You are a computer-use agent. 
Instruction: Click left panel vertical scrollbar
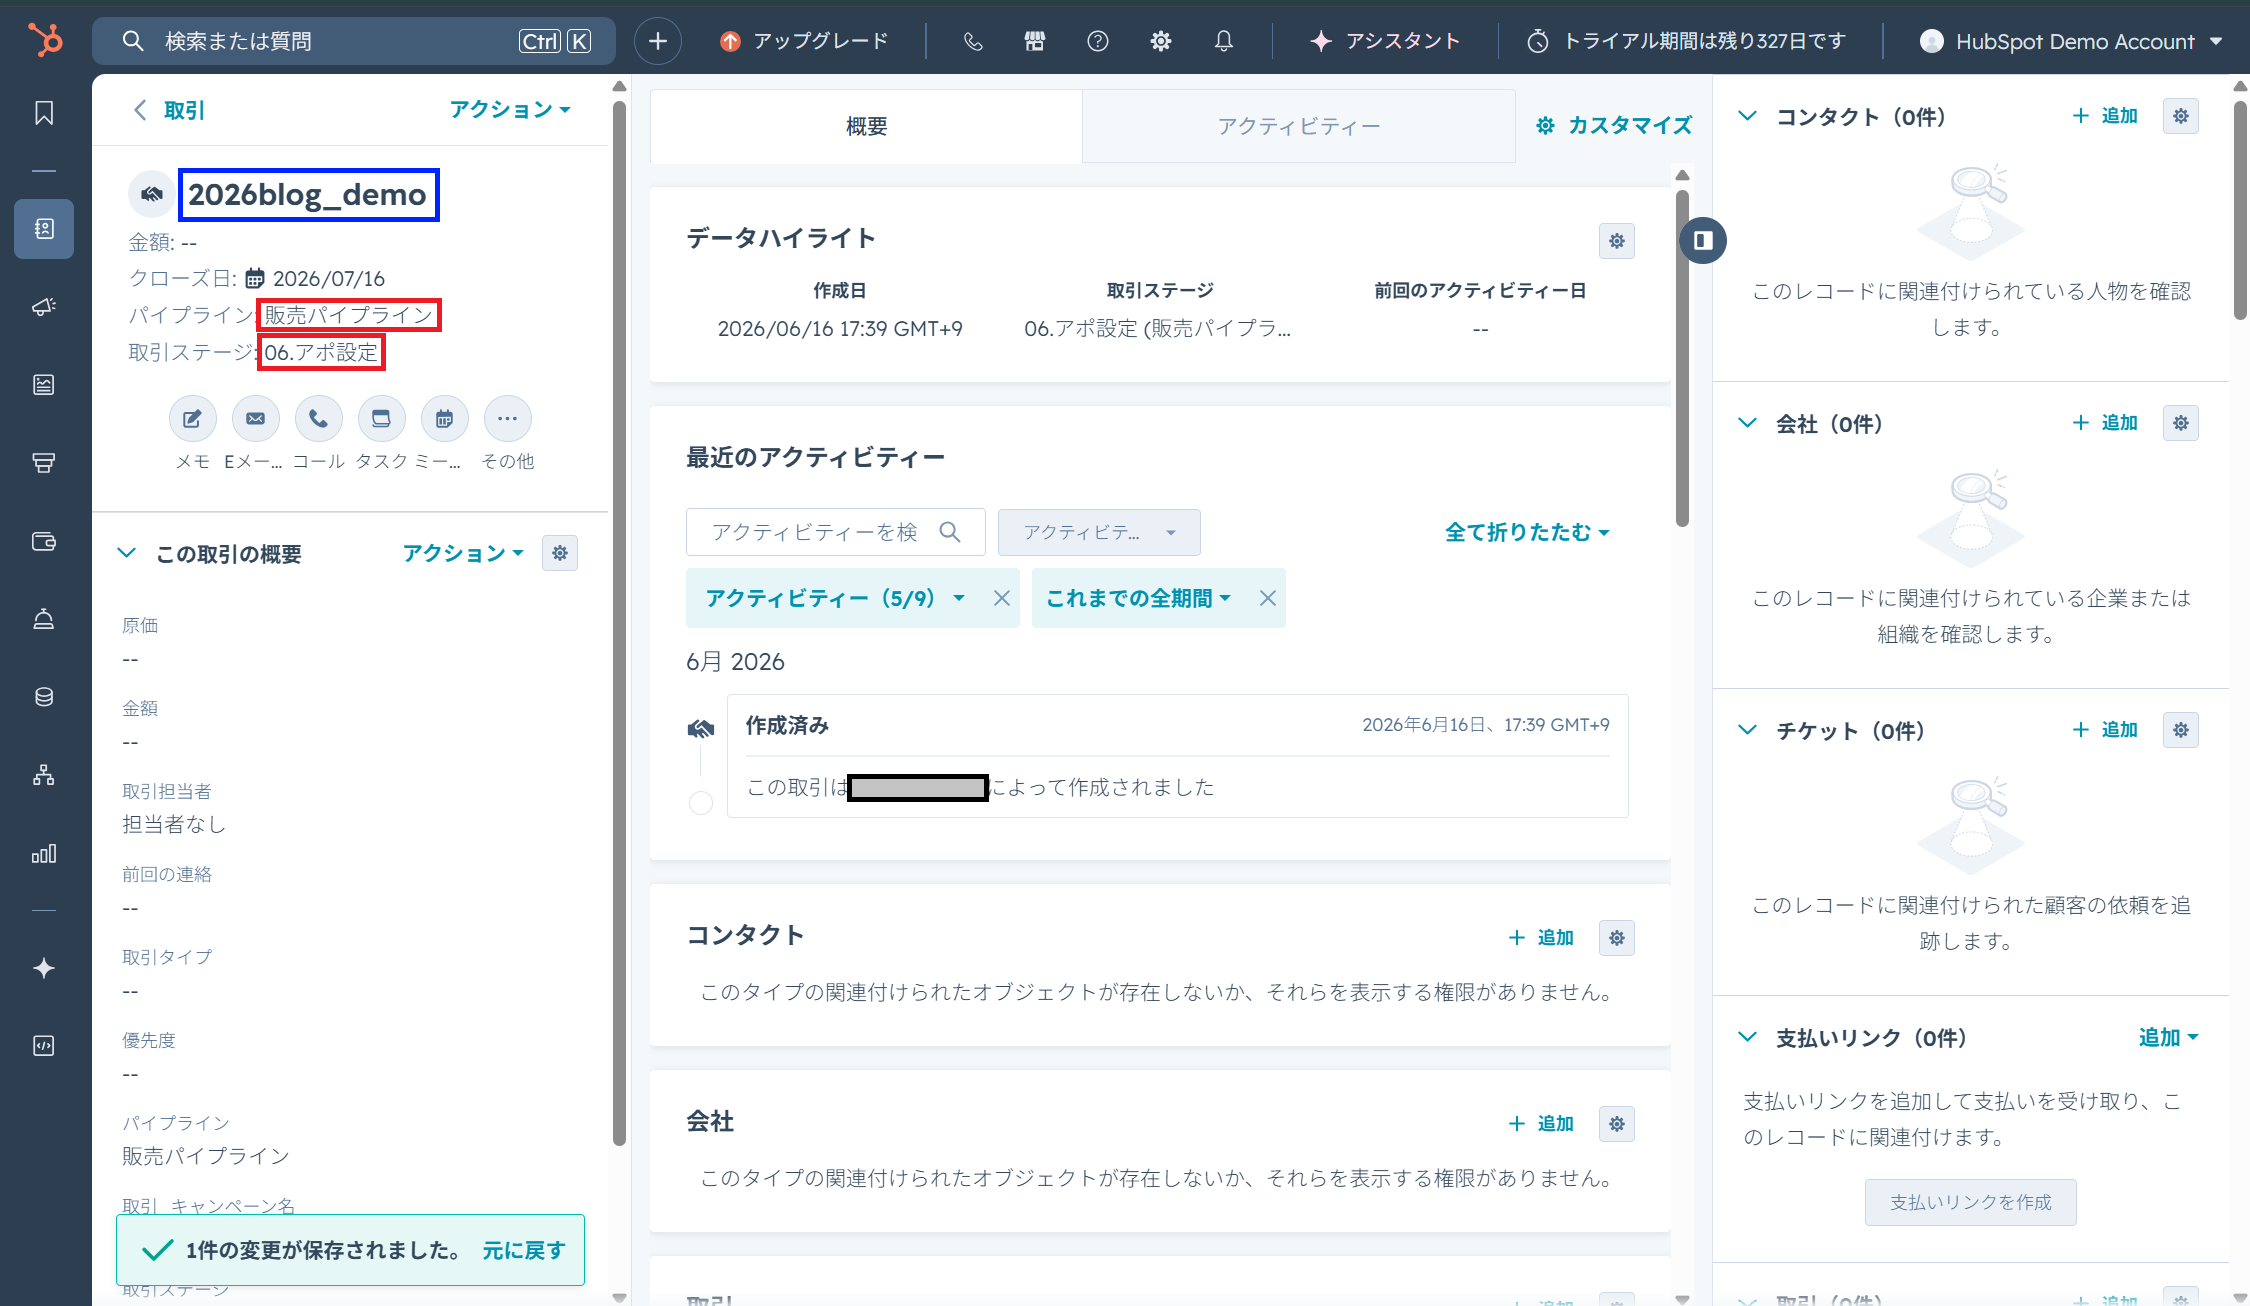[x=619, y=622]
